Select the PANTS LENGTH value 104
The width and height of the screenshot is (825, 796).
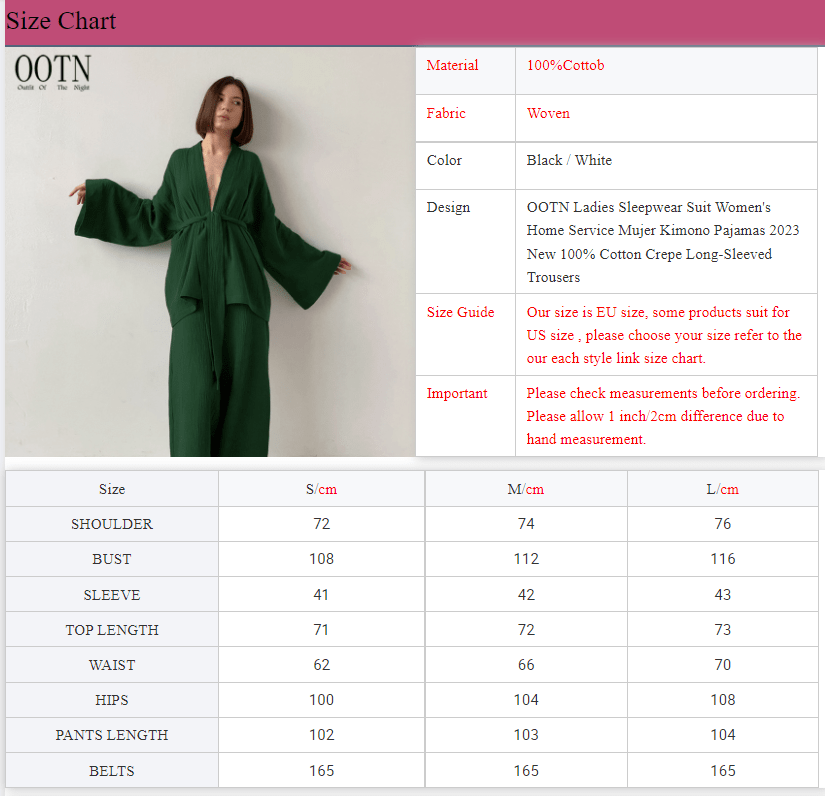(x=722, y=735)
